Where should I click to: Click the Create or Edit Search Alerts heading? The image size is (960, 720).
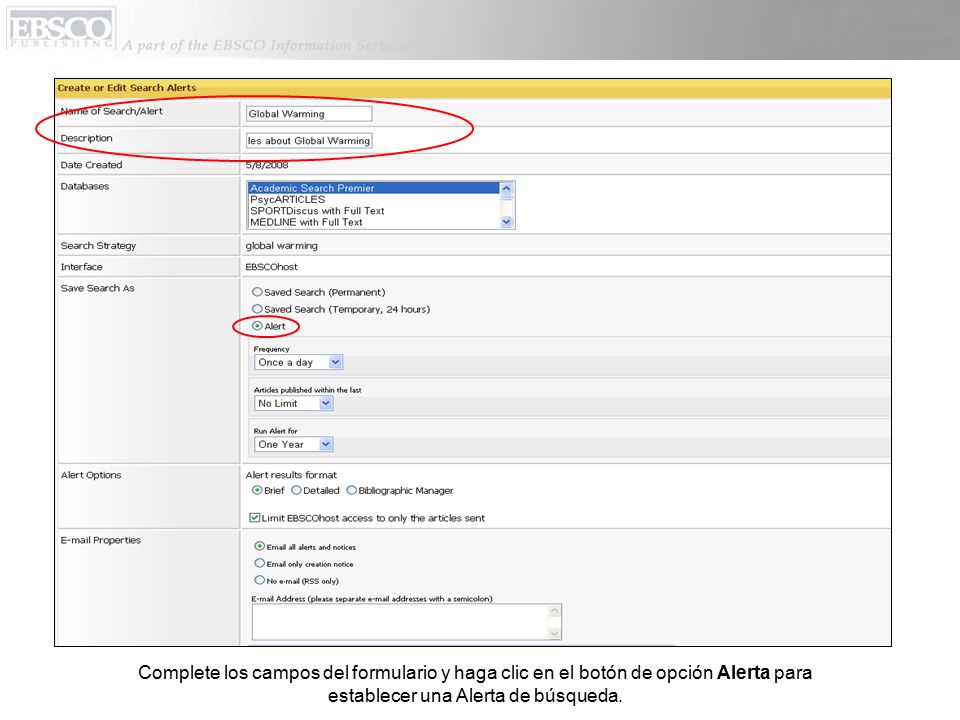click(127, 88)
